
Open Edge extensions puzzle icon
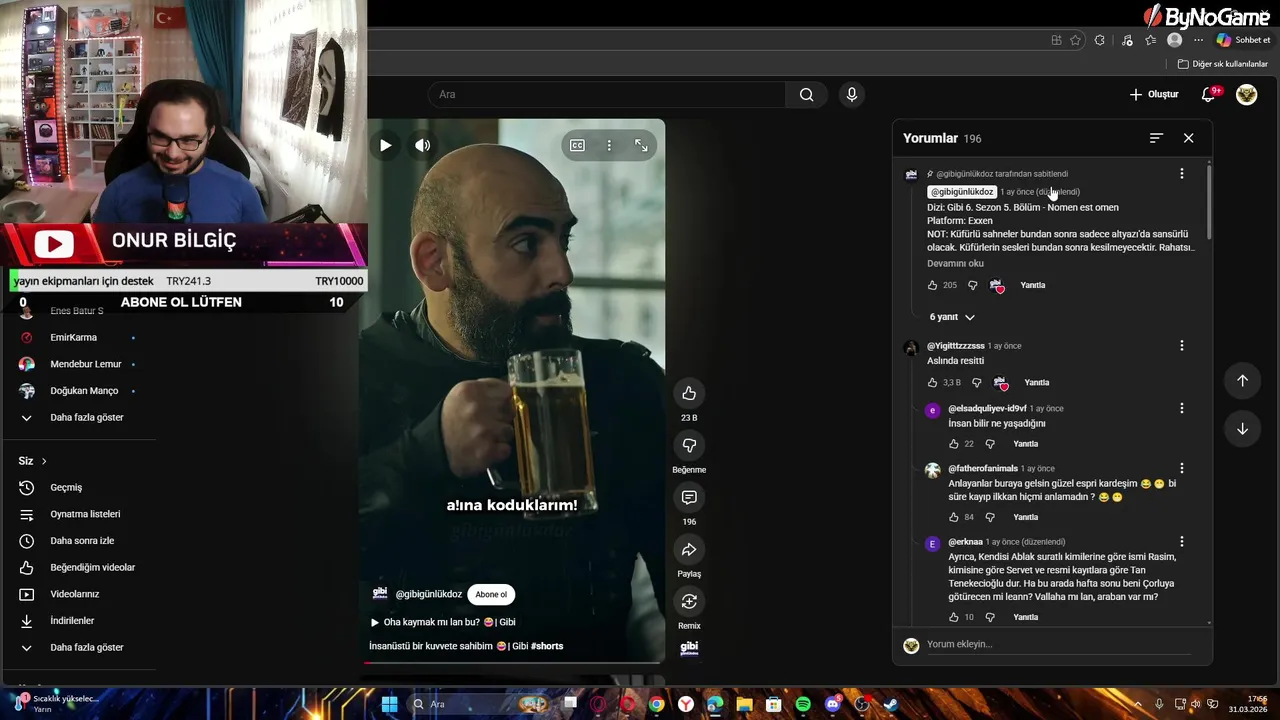(x=1100, y=40)
